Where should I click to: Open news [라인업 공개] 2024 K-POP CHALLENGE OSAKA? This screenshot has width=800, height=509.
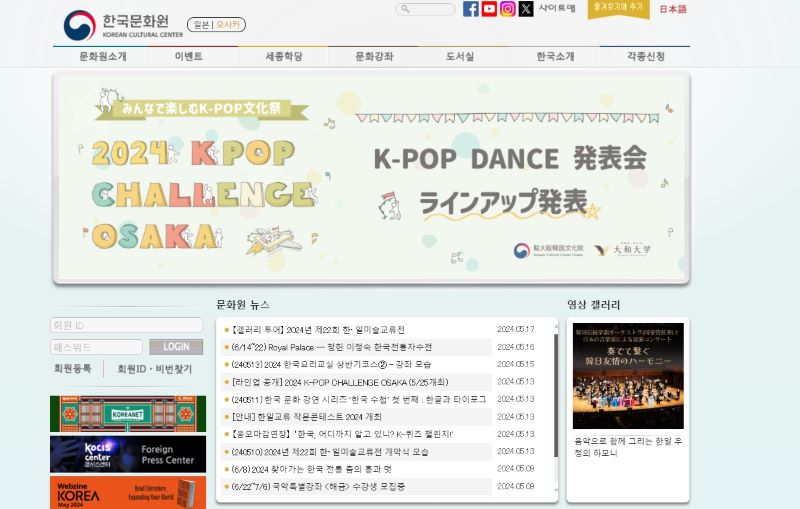click(x=340, y=382)
